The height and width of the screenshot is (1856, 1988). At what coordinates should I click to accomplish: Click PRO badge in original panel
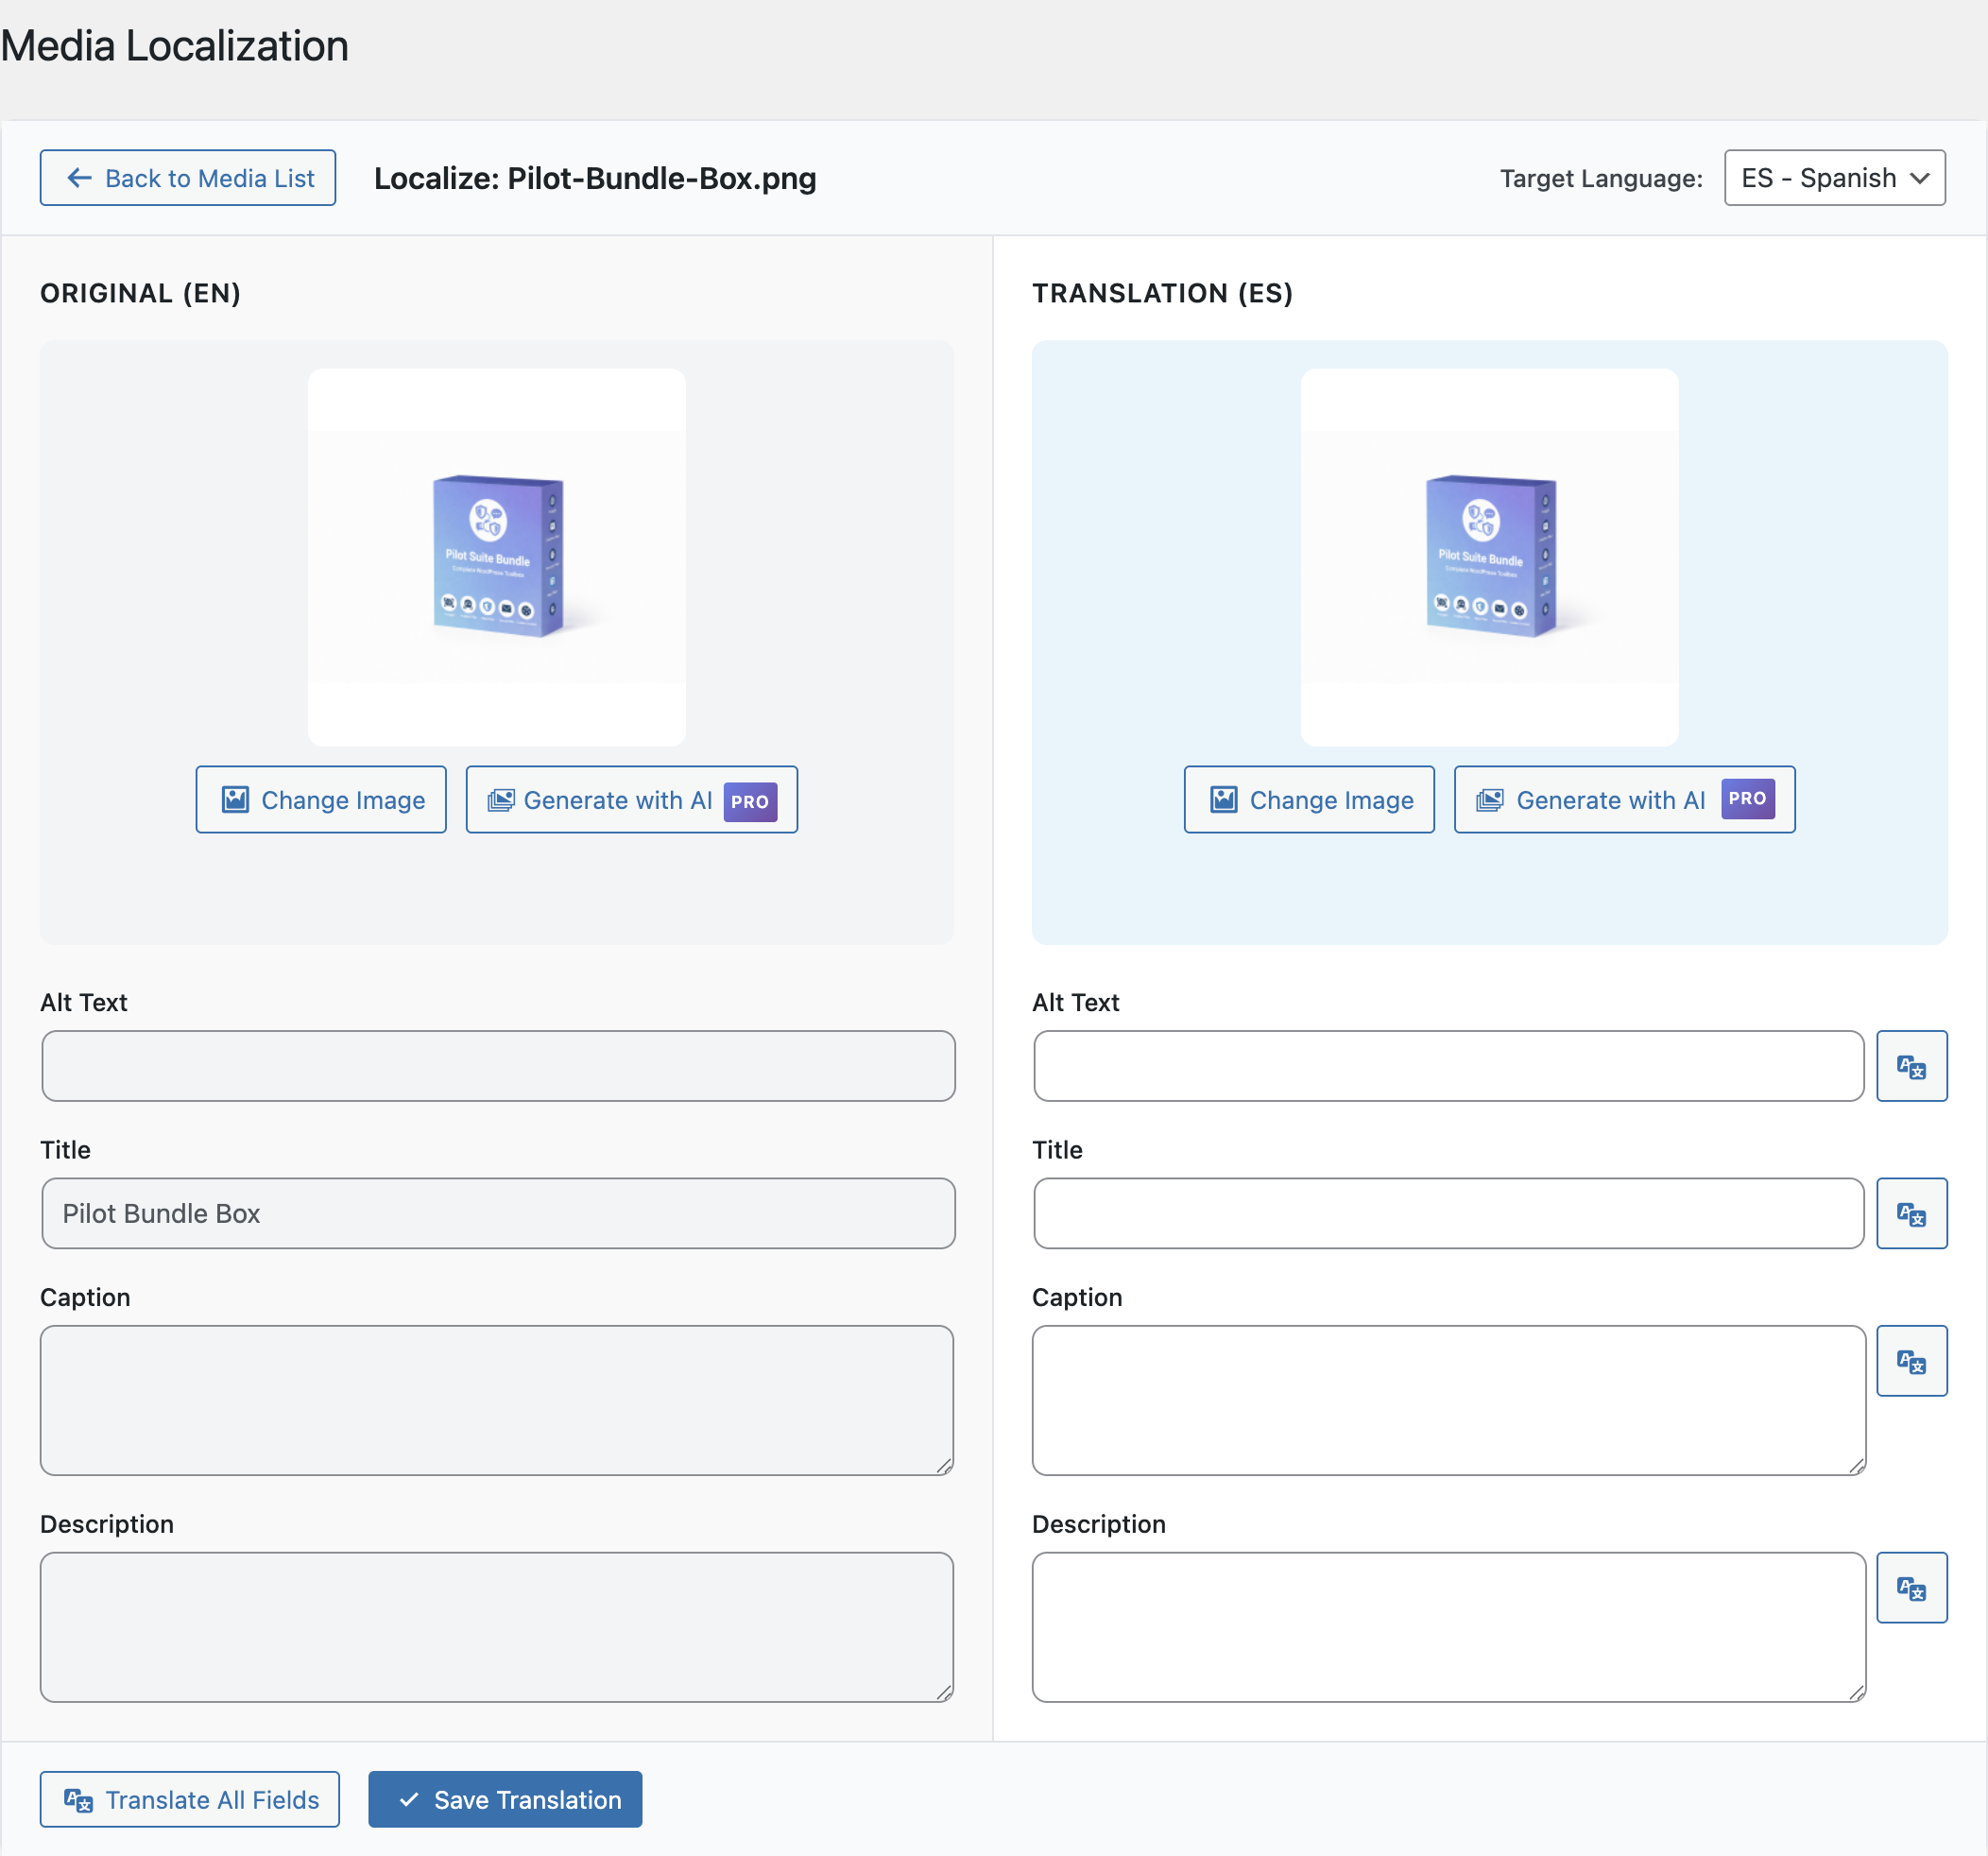click(750, 801)
